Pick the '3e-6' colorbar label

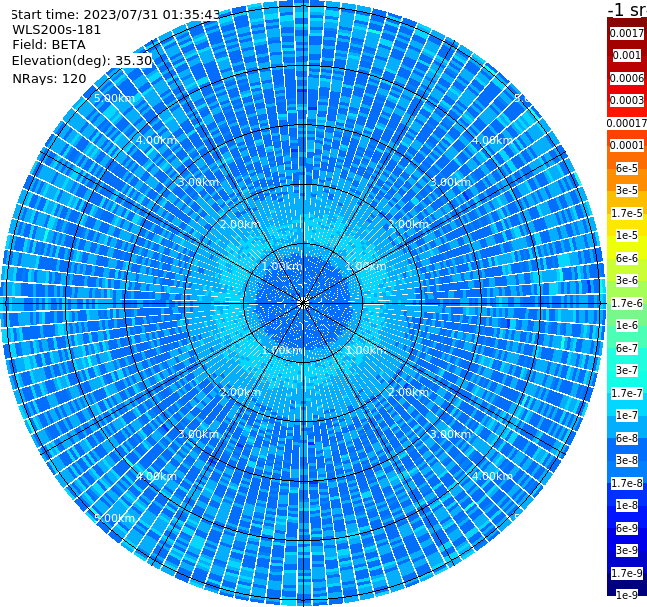627,280
